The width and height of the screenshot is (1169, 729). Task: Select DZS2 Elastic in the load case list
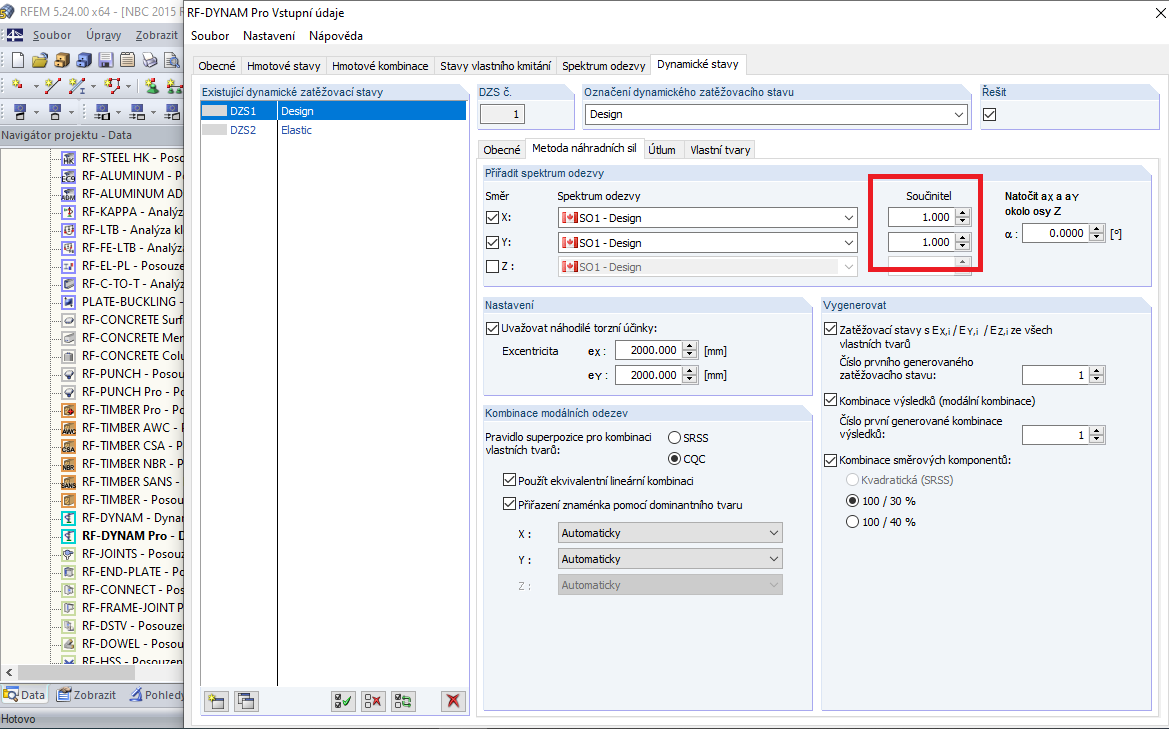point(333,130)
